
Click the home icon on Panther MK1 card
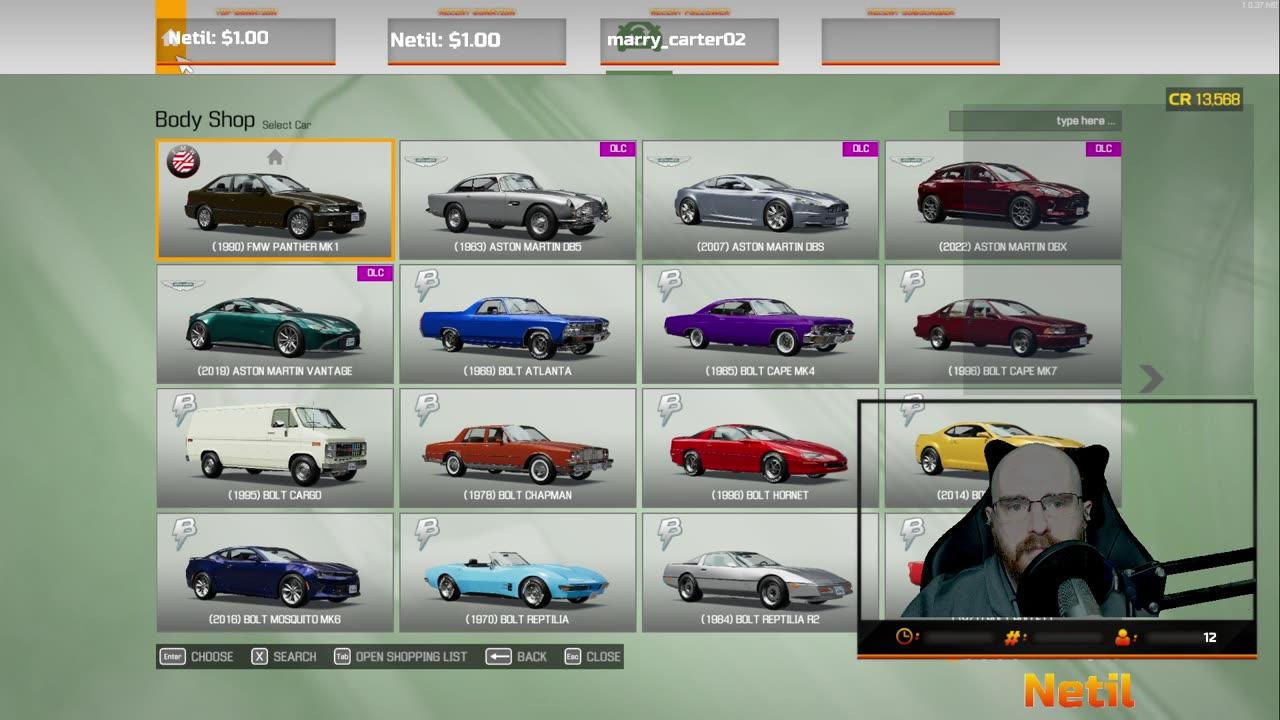275,157
